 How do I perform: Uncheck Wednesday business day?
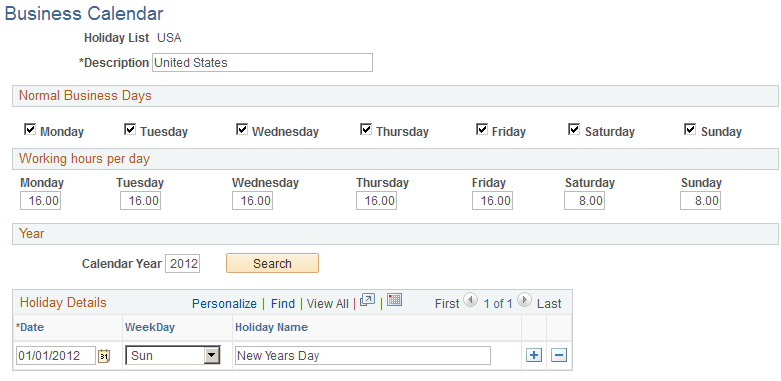tap(242, 130)
